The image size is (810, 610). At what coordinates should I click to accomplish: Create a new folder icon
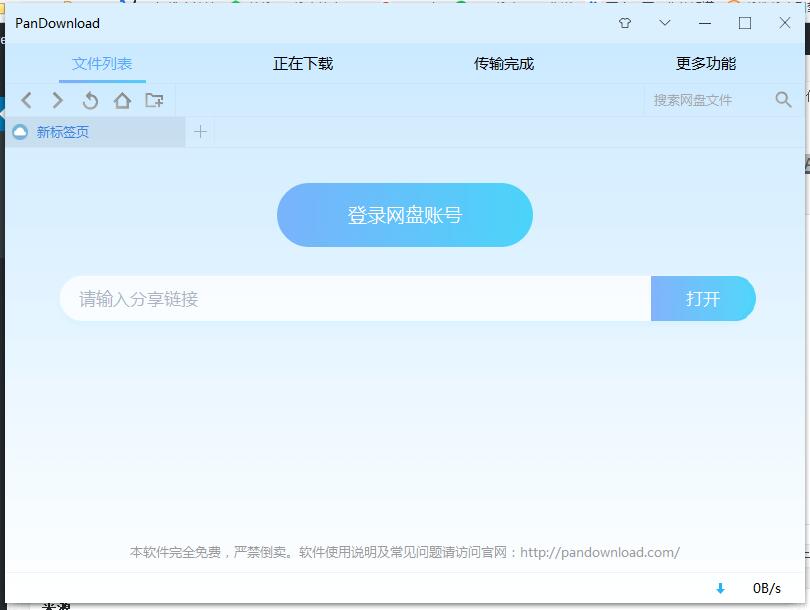154,100
